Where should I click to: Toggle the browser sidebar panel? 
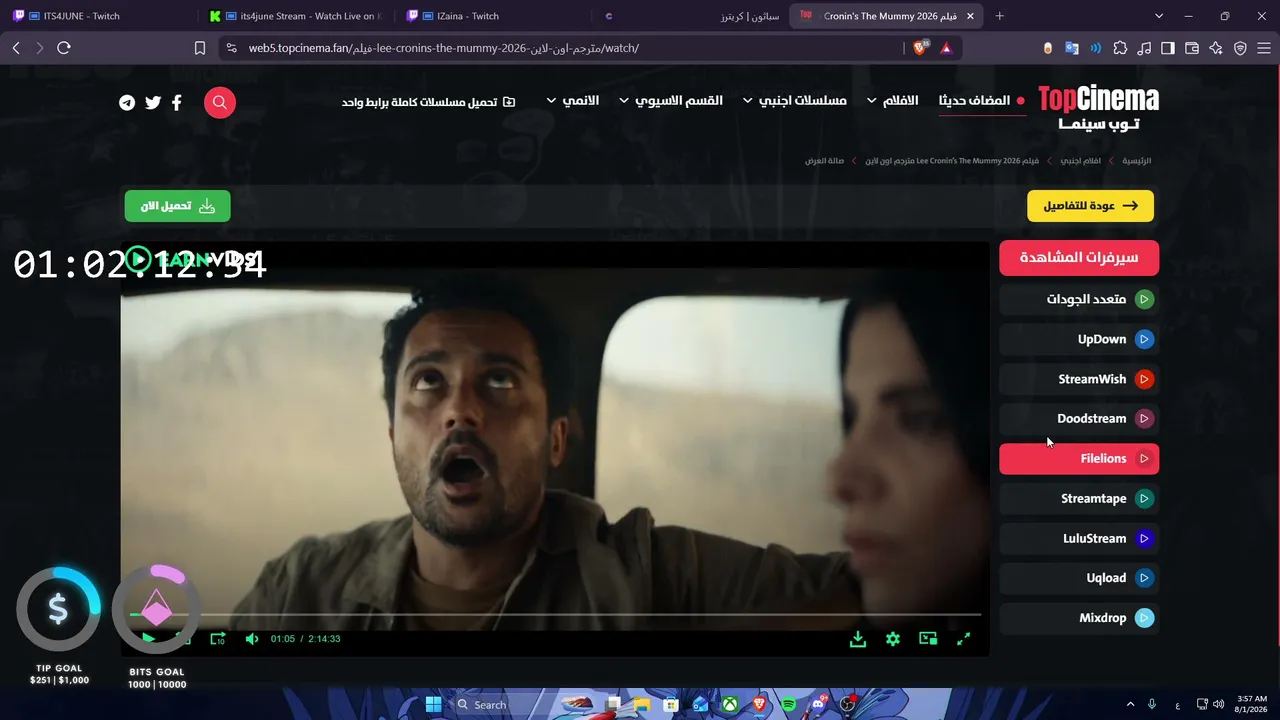point(1168,48)
